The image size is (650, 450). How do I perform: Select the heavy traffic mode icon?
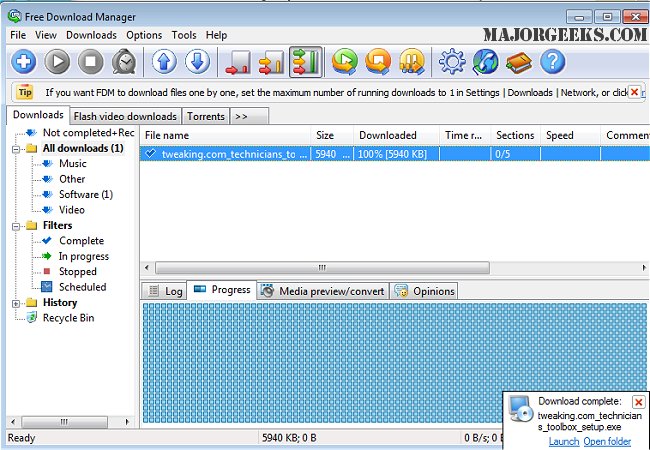coord(304,62)
